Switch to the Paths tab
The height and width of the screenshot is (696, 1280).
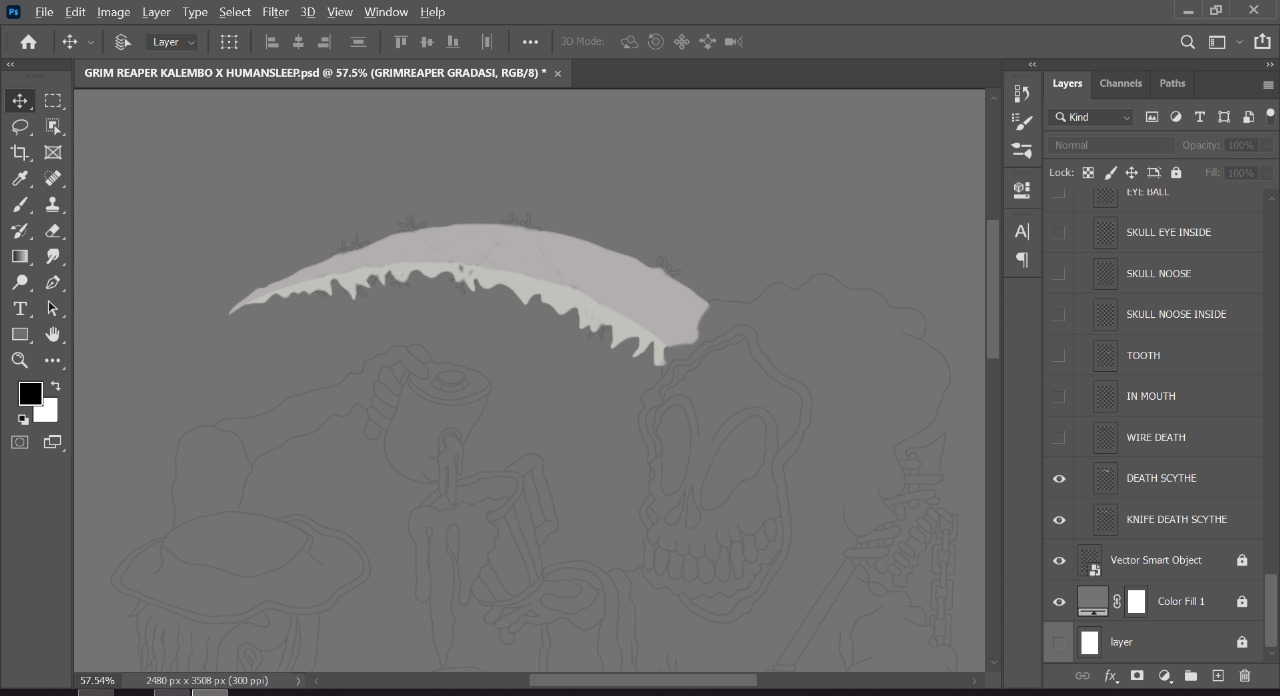1172,83
